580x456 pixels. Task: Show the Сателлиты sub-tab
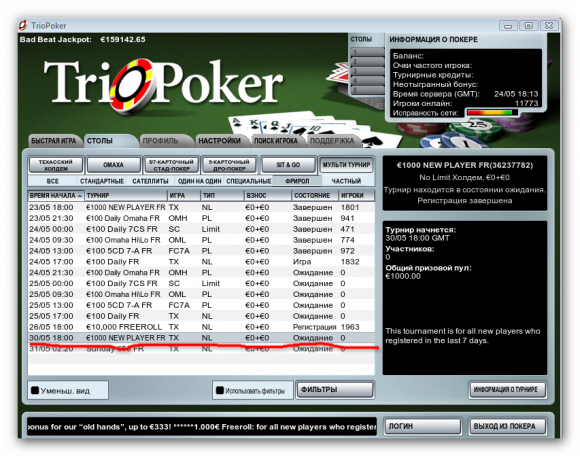click(x=150, y=181)
